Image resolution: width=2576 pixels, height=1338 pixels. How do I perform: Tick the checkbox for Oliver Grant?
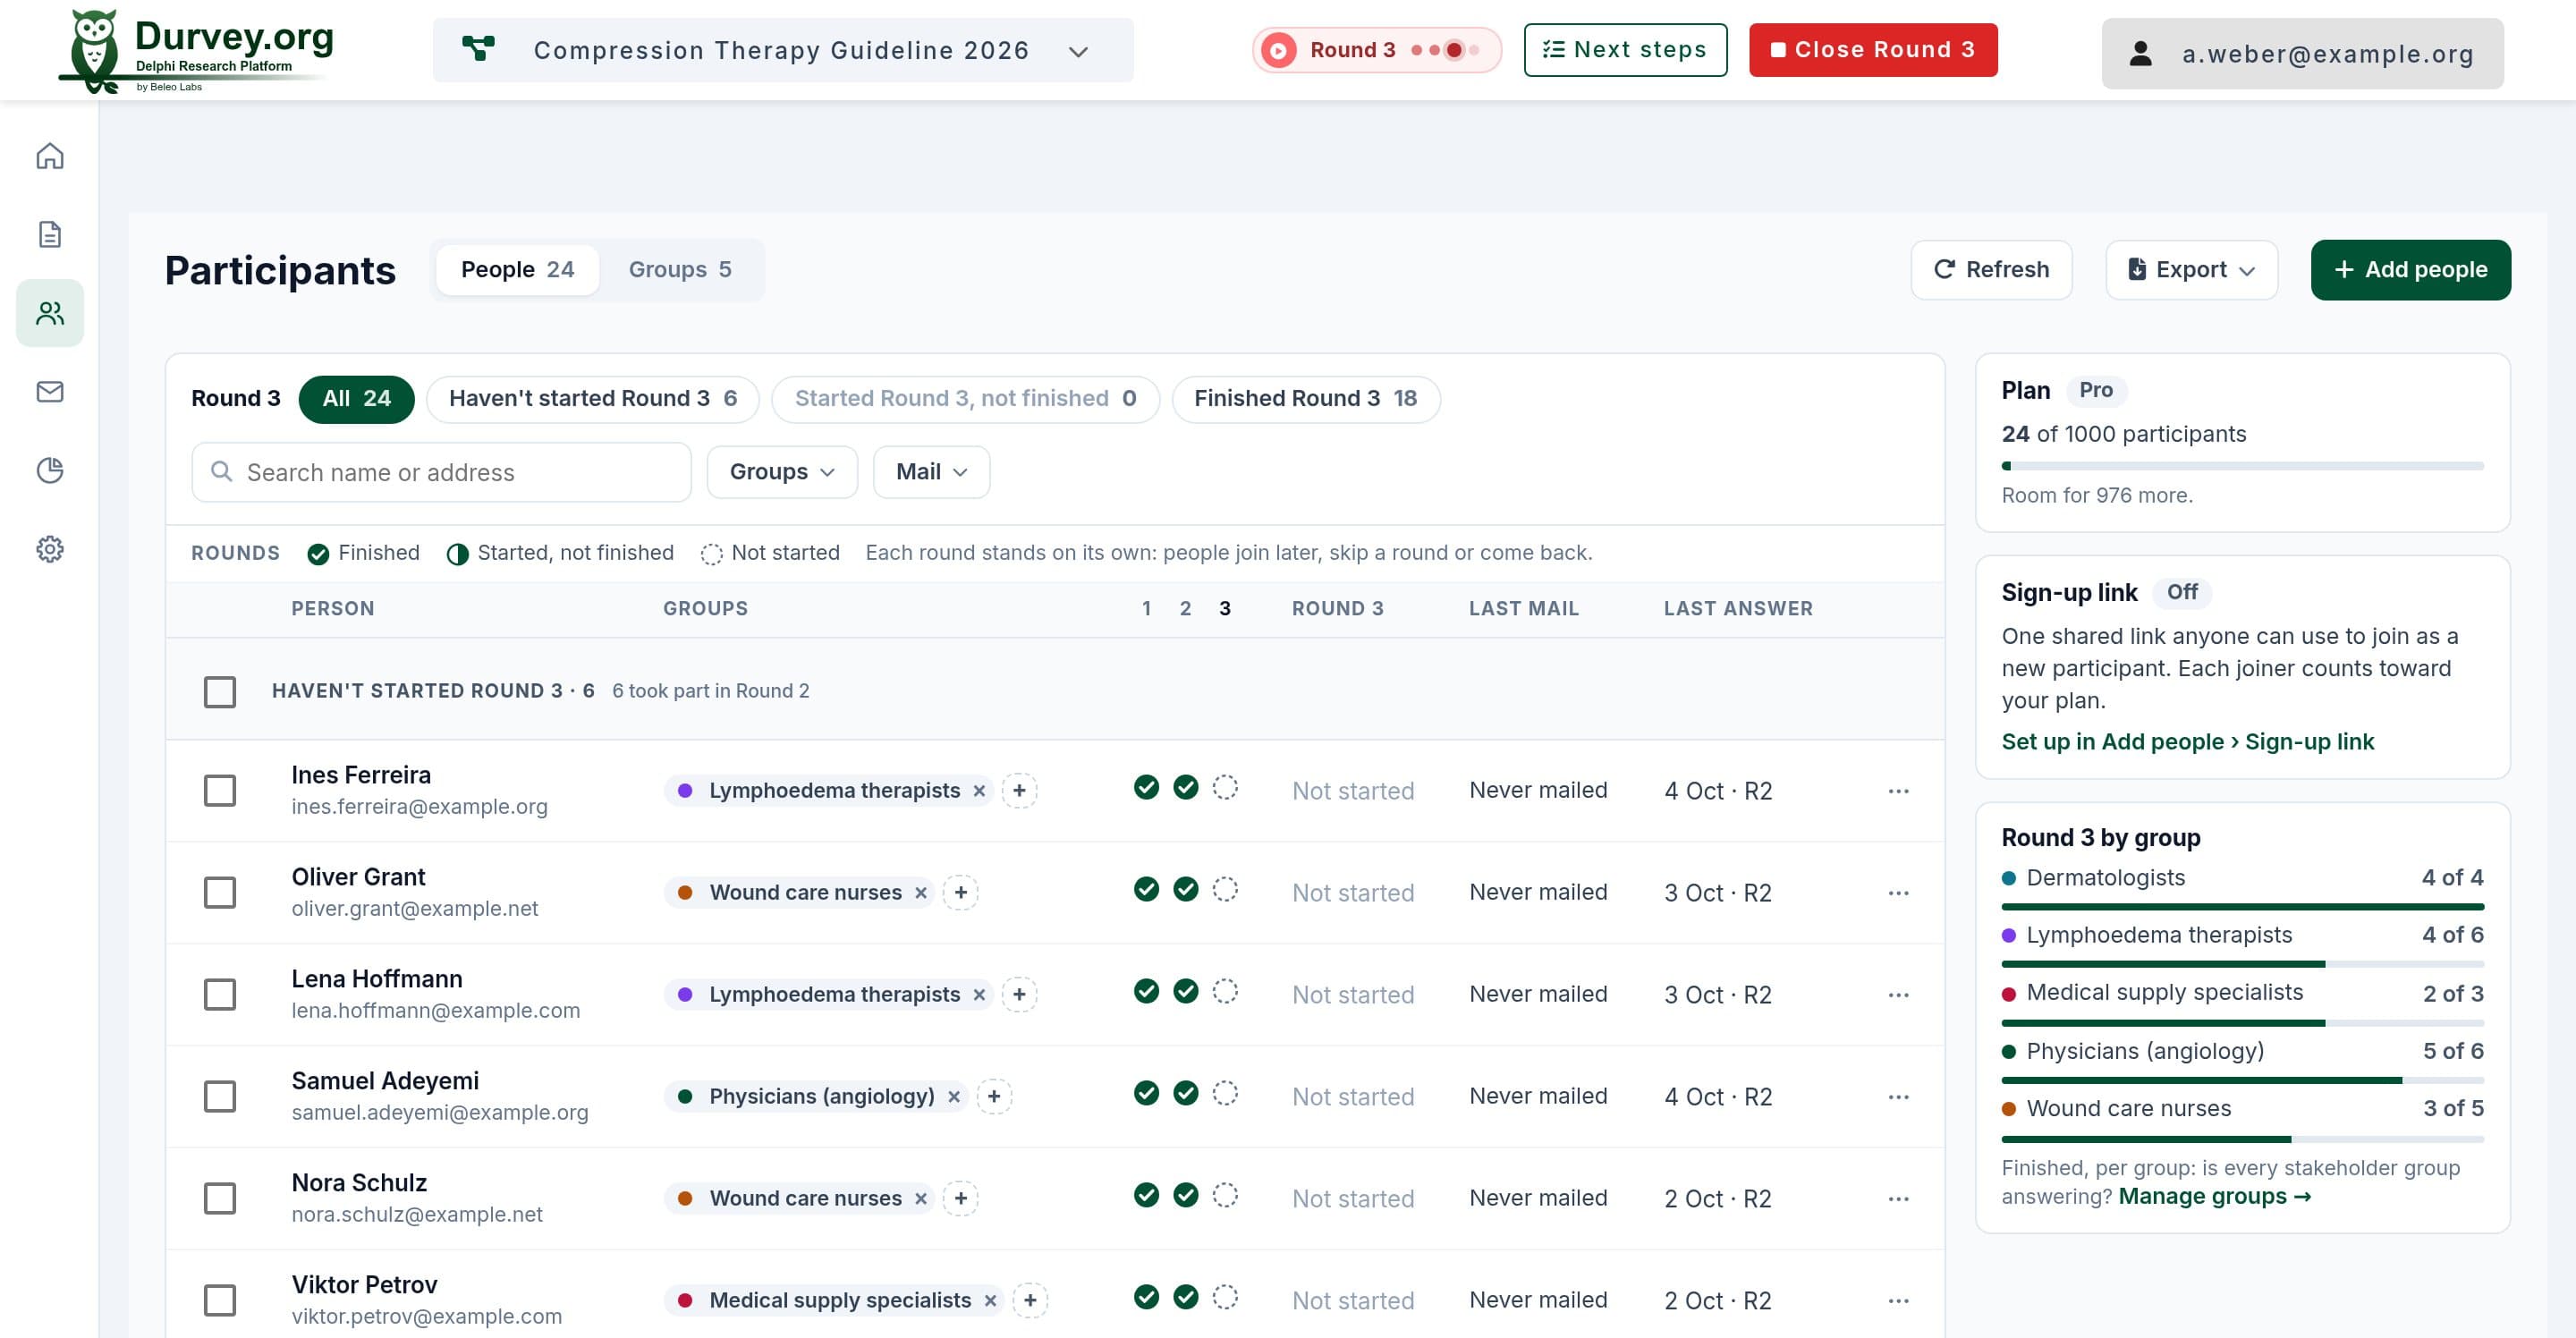click(220, 893)
